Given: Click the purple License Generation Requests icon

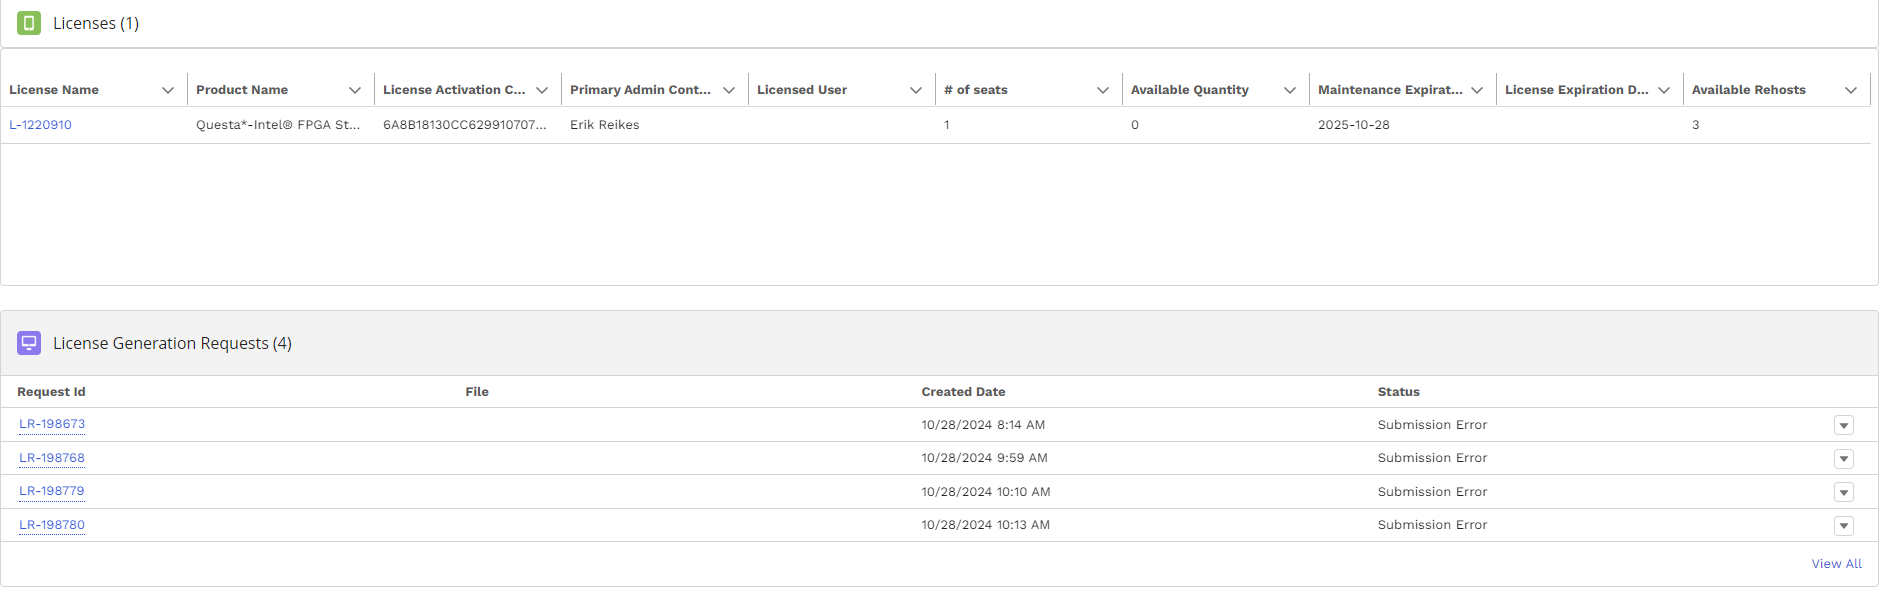Looking at the screenshot, I should [x=29, y=343].
